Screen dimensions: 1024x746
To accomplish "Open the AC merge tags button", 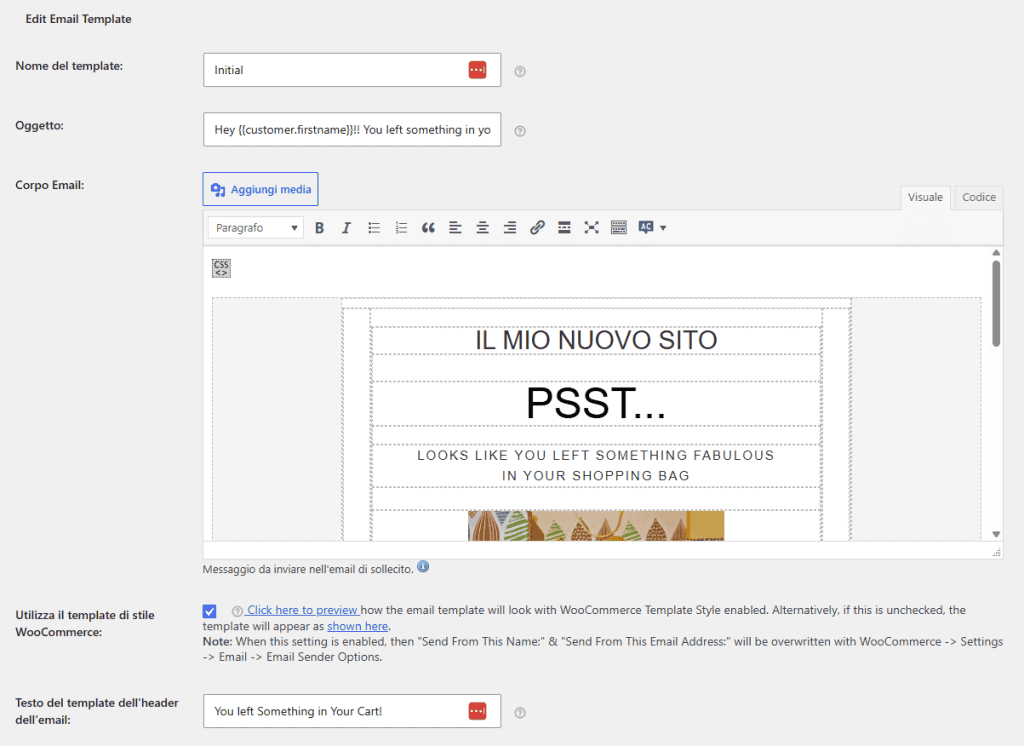I will pos(646,227).
